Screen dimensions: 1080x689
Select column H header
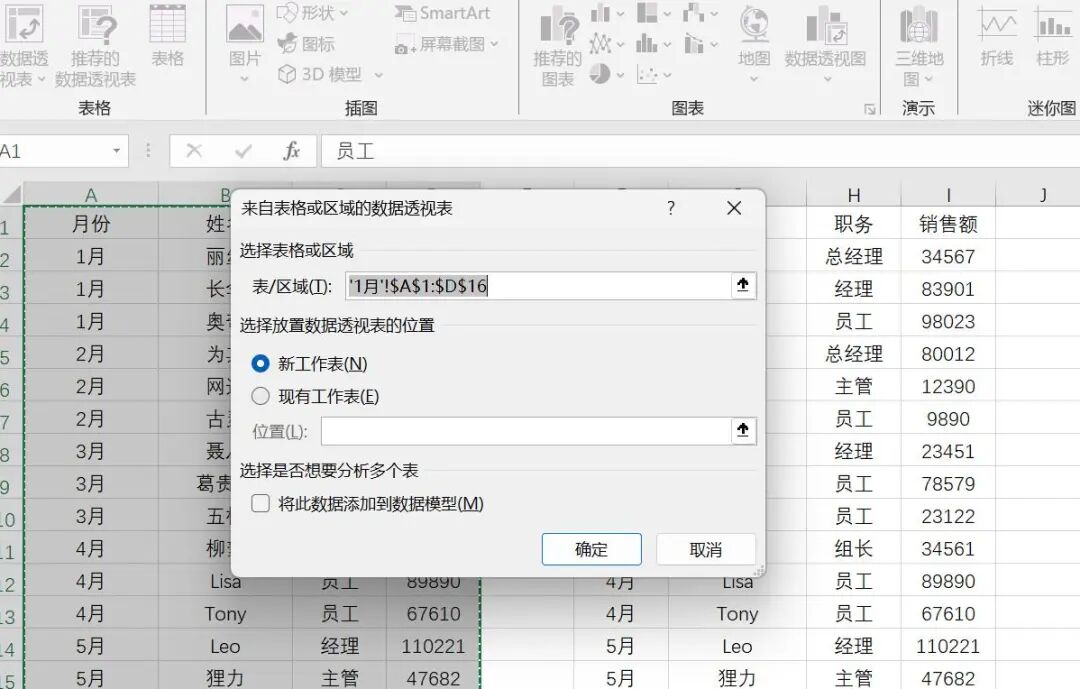pos(853,196)
